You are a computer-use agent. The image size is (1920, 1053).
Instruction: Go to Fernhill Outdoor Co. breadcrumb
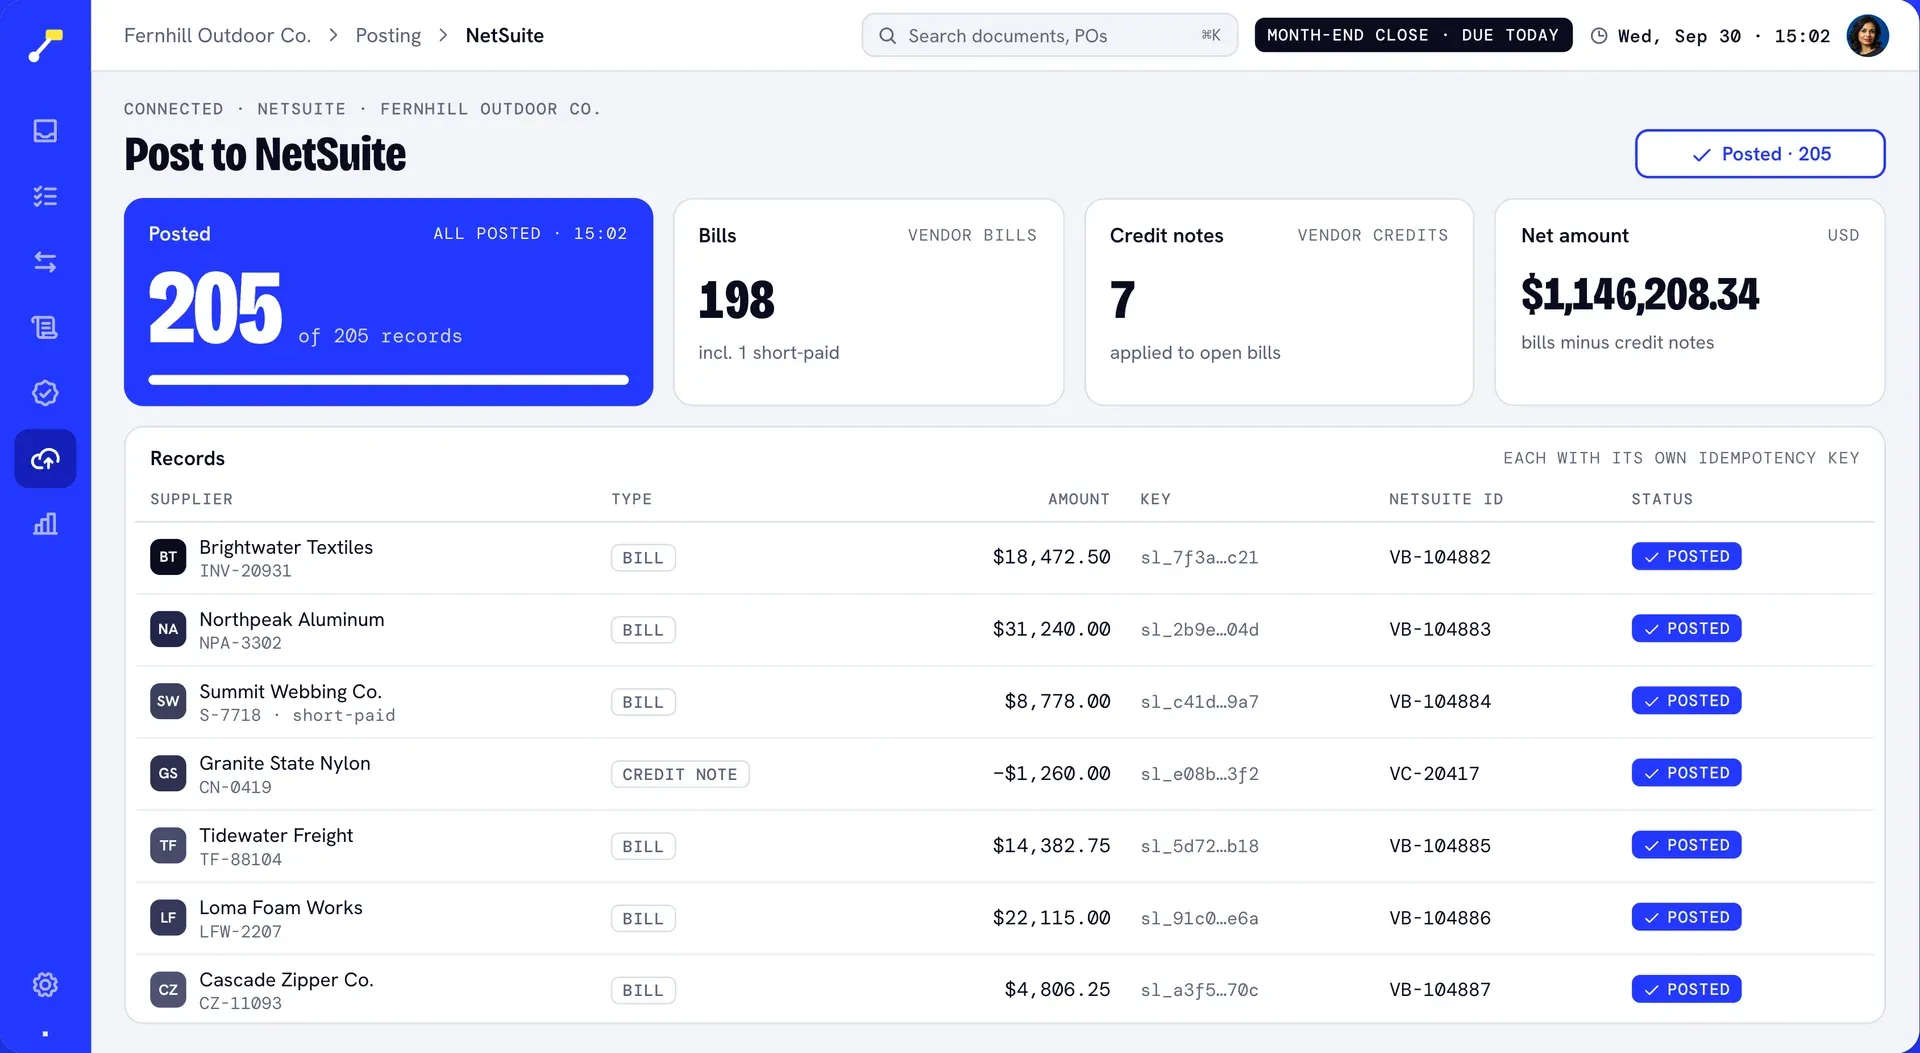[x=217, y=36]
